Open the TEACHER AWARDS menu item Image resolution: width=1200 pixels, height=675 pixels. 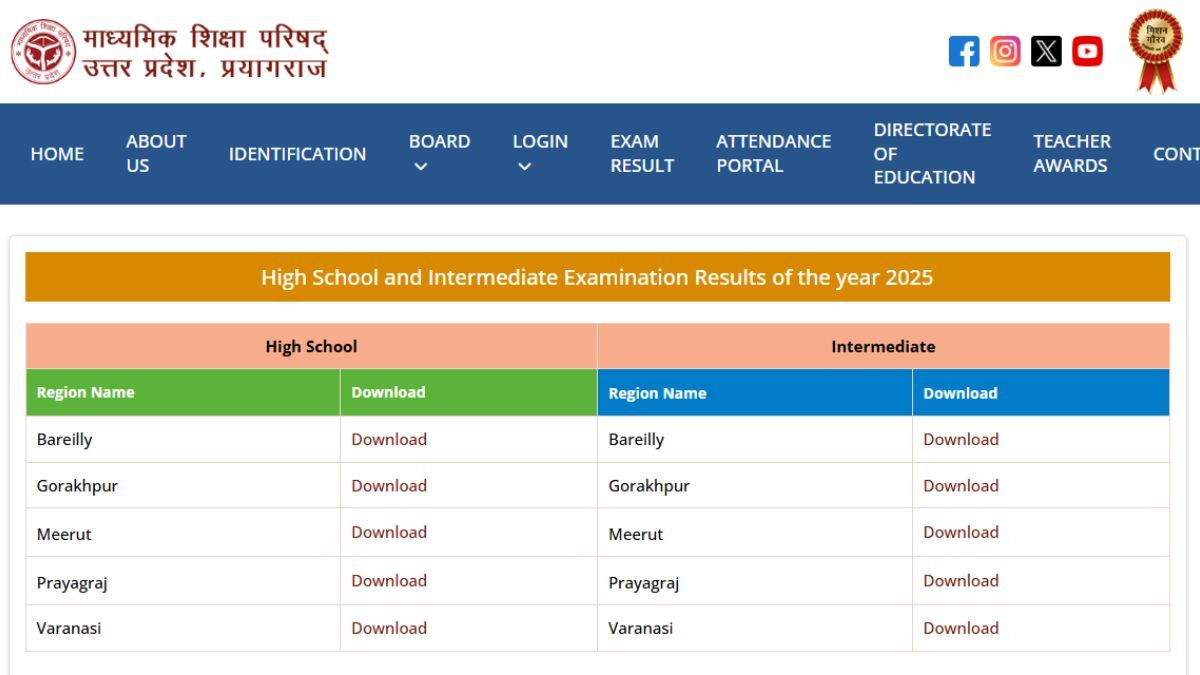1071,153
